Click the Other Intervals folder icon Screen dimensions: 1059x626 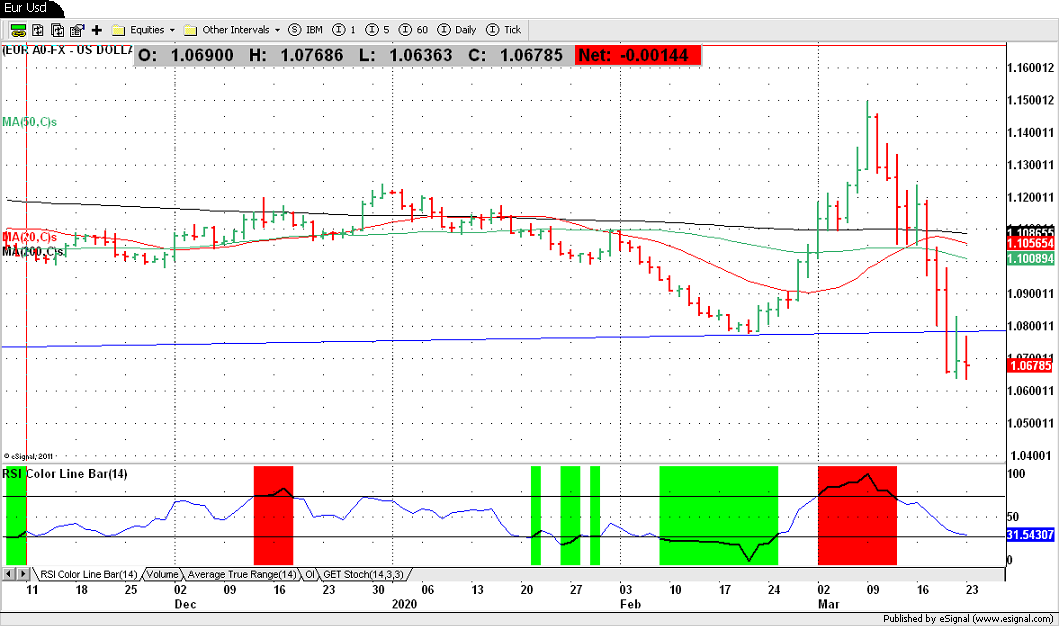point(190,30)
